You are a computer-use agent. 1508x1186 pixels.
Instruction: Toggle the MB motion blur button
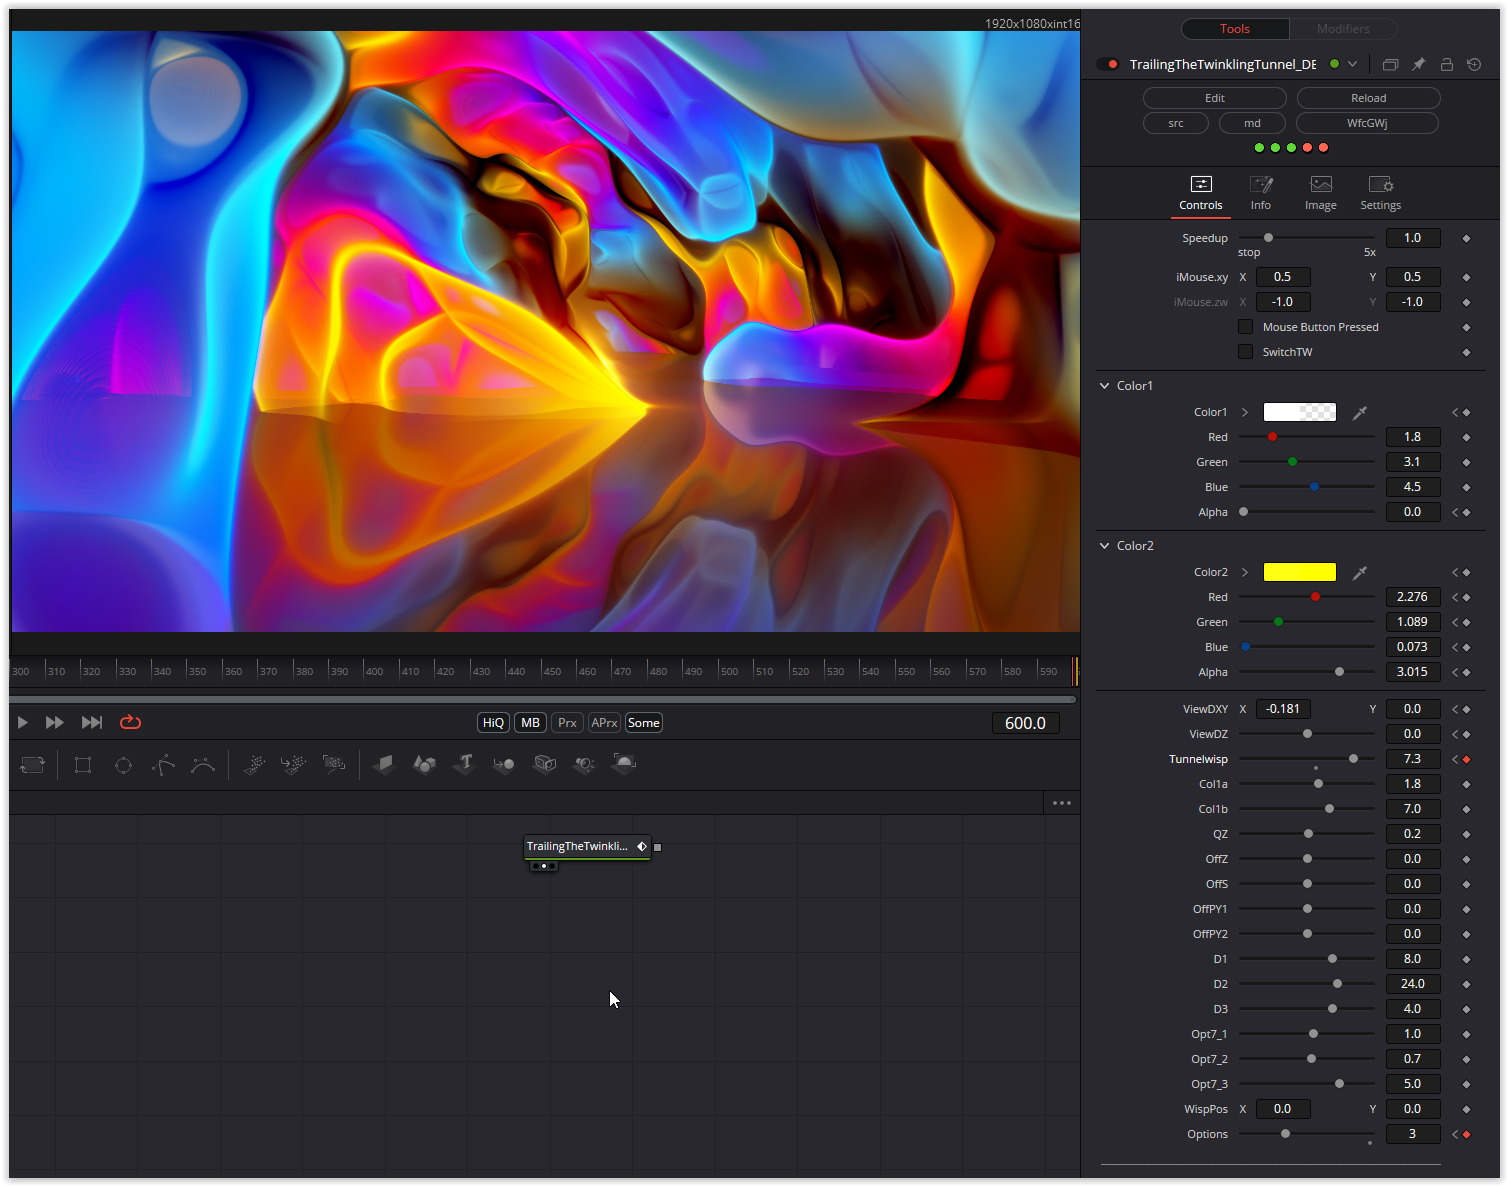(x=531, y=723)
